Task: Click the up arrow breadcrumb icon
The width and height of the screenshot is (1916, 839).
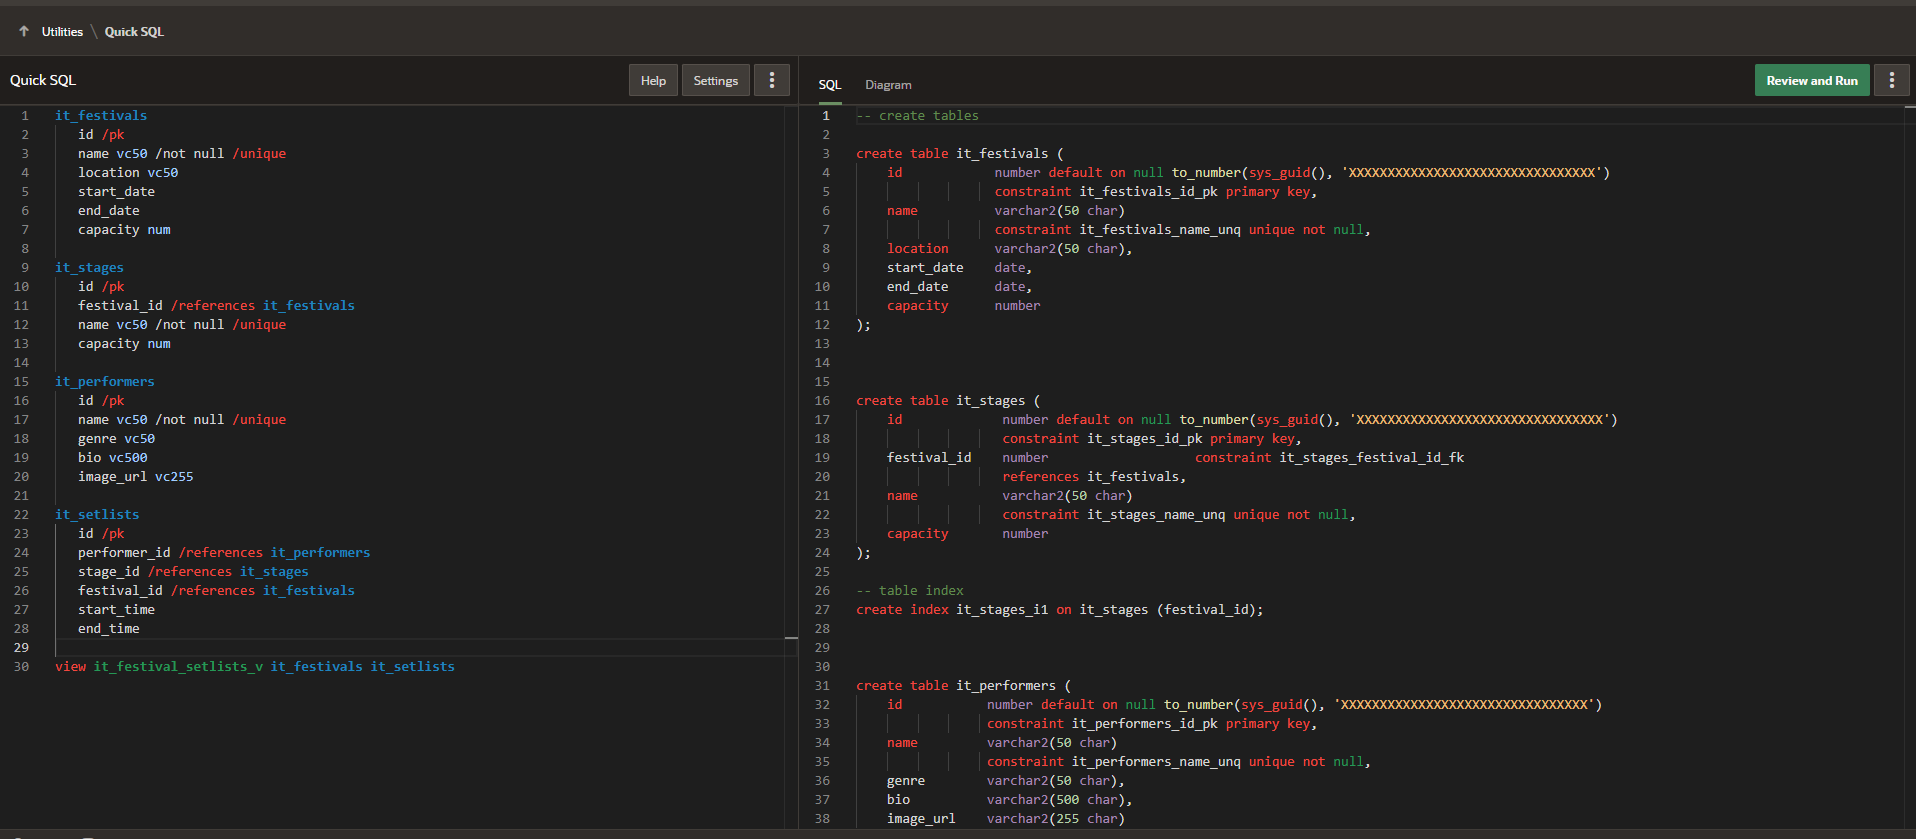Action: 24,31
